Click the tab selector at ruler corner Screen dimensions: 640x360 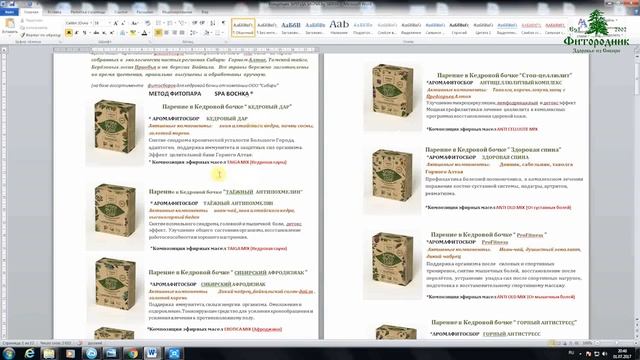(4, 50)
